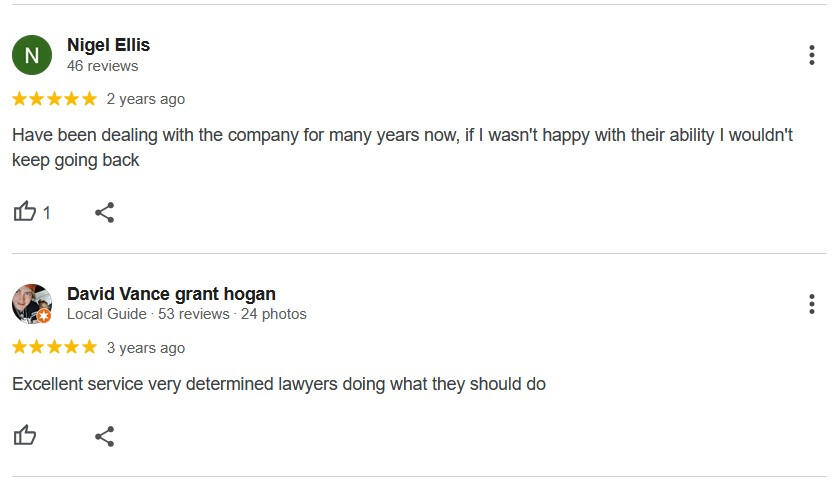
Task: Like Nigel Ellis's review with thumbs-up
Action: coord(24,212)
